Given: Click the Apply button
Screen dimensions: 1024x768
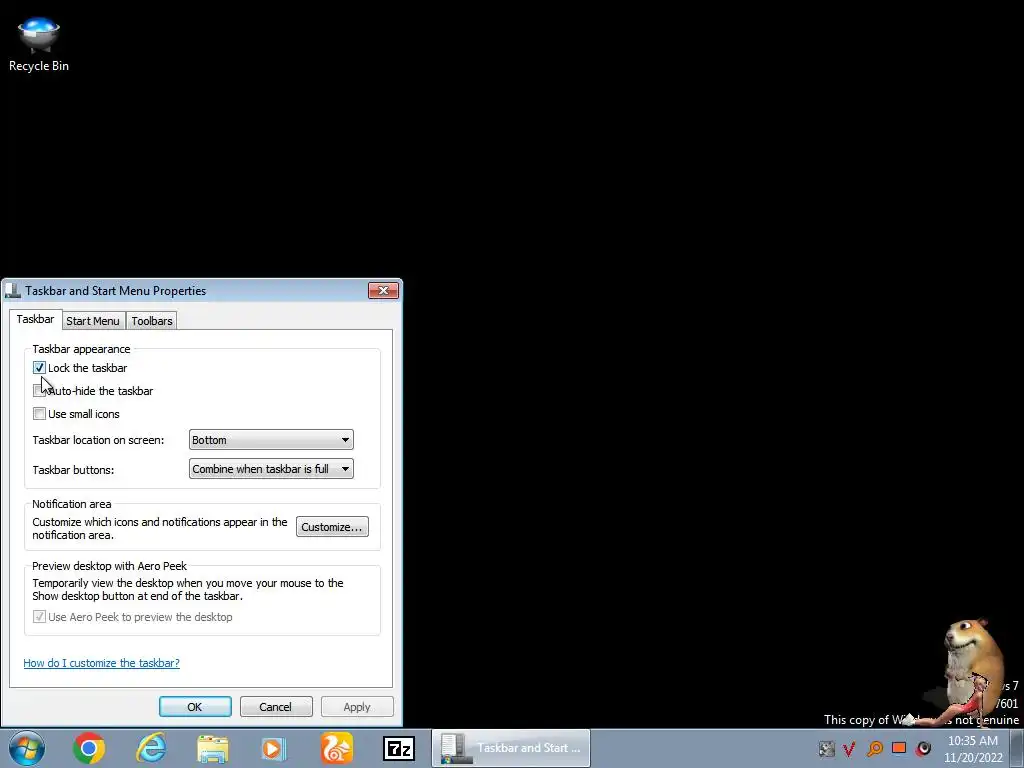Looking at the screenshot, I should [357, 707].
